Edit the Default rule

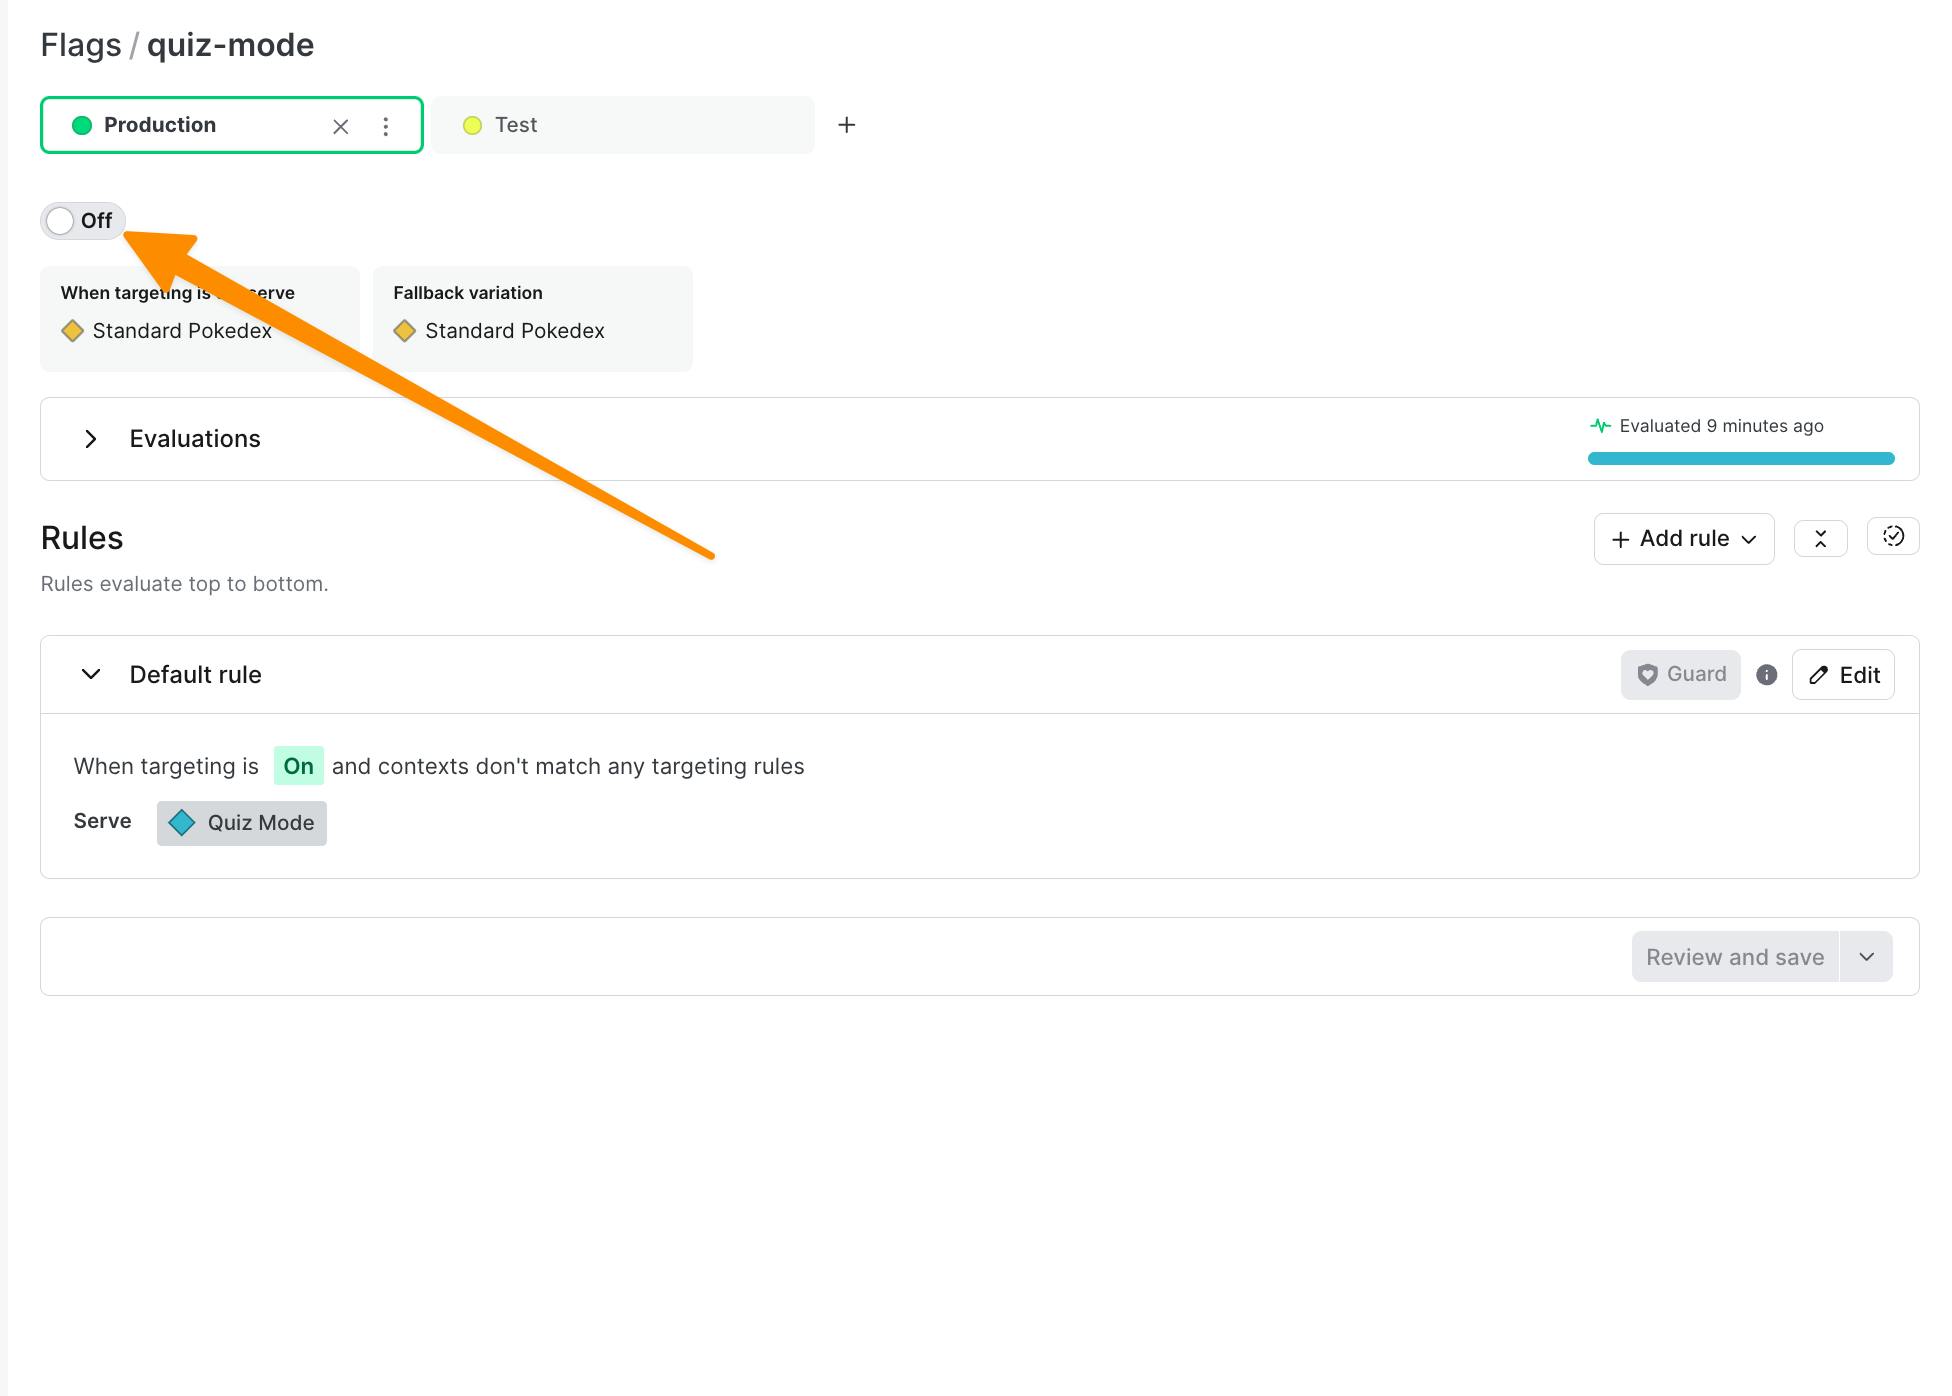(1842, 675)
